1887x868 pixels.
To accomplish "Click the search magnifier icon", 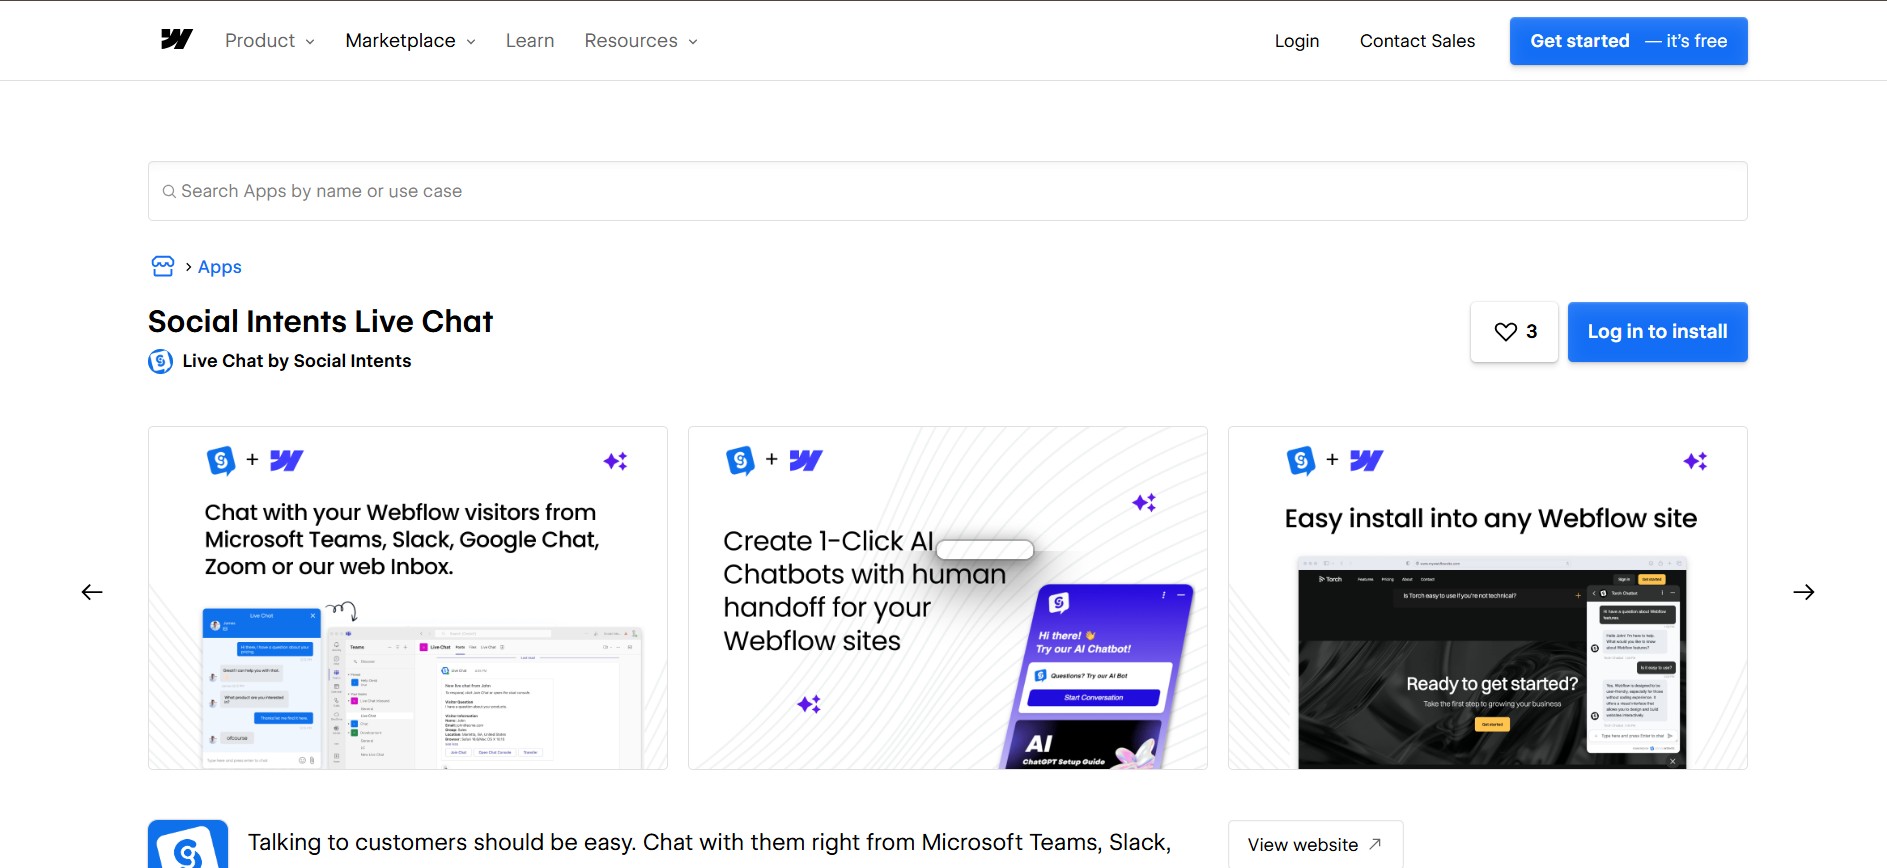I will (169, 191).
